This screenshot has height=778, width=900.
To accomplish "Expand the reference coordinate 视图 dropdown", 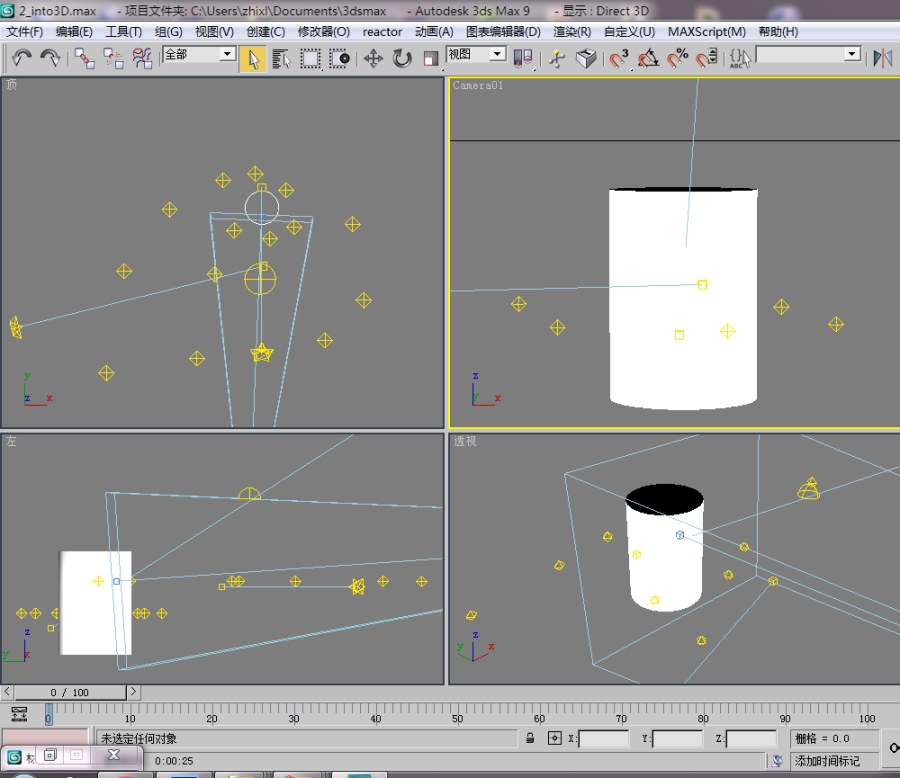I will pos(476,54).
